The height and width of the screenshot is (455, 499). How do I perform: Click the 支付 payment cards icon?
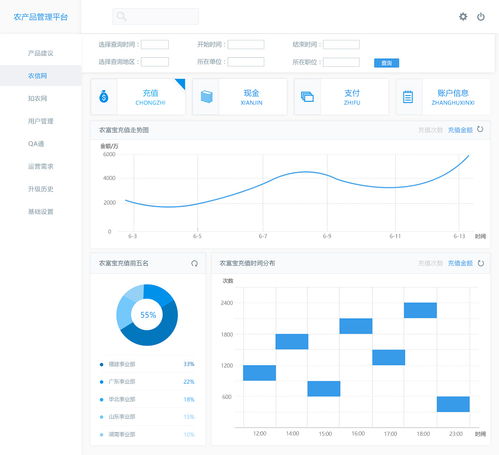pos(307,97)
